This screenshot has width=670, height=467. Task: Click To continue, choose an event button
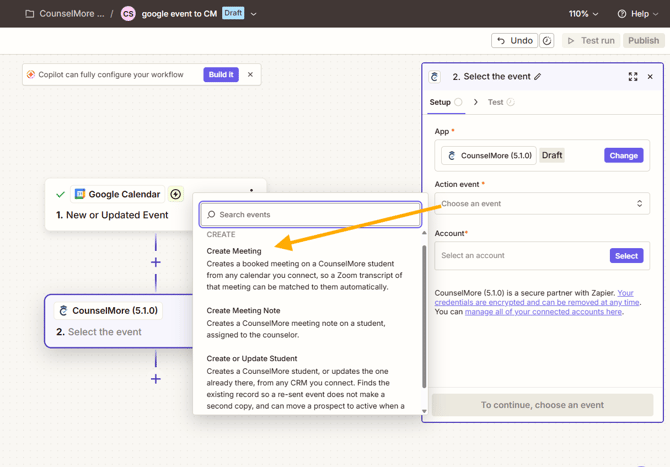[x=542, y=405]
